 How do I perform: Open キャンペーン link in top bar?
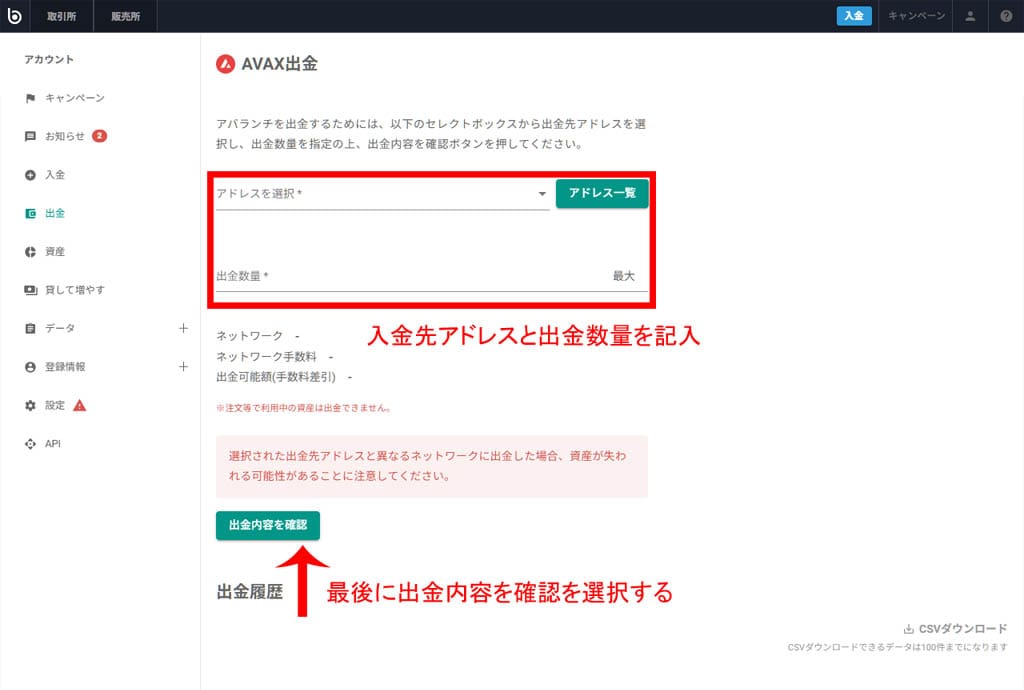click(916, 16)
